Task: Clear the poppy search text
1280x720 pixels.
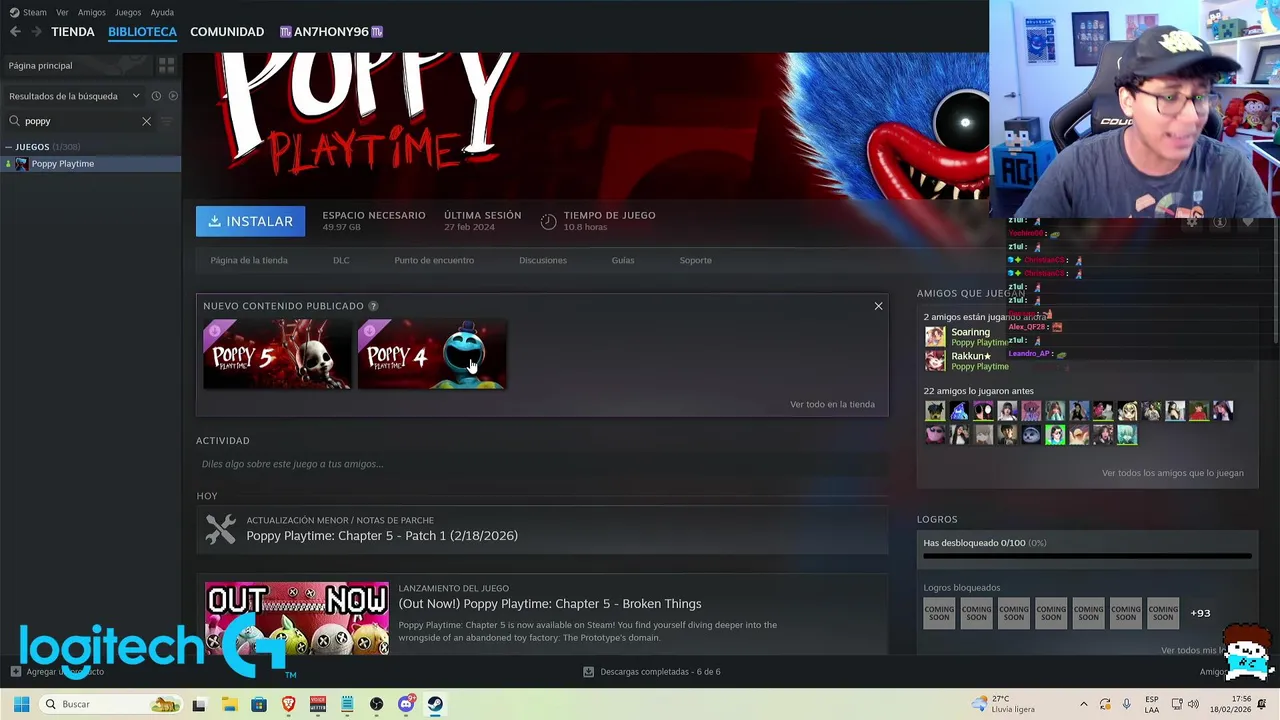Action: (x=146, y=121)
